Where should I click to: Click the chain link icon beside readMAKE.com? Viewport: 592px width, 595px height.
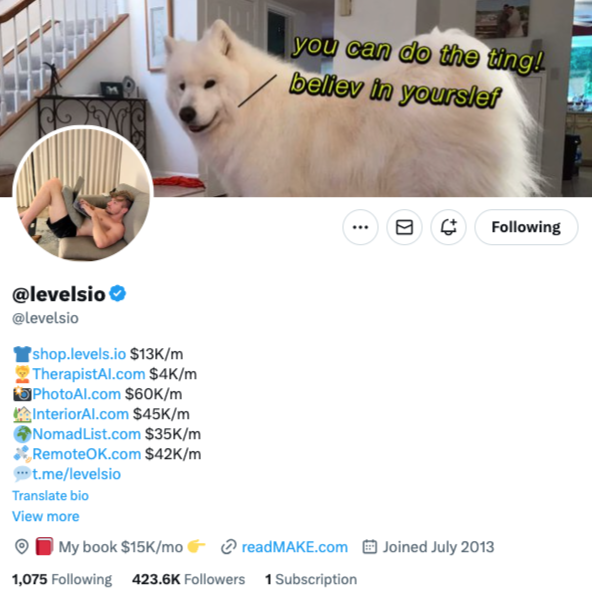click(x=229, y=547)
